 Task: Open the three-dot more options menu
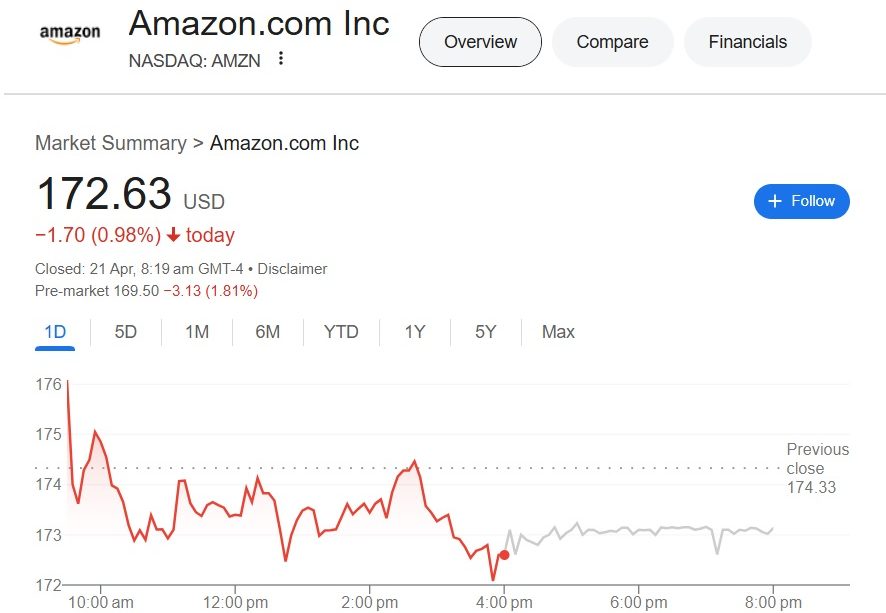(281, 58)
